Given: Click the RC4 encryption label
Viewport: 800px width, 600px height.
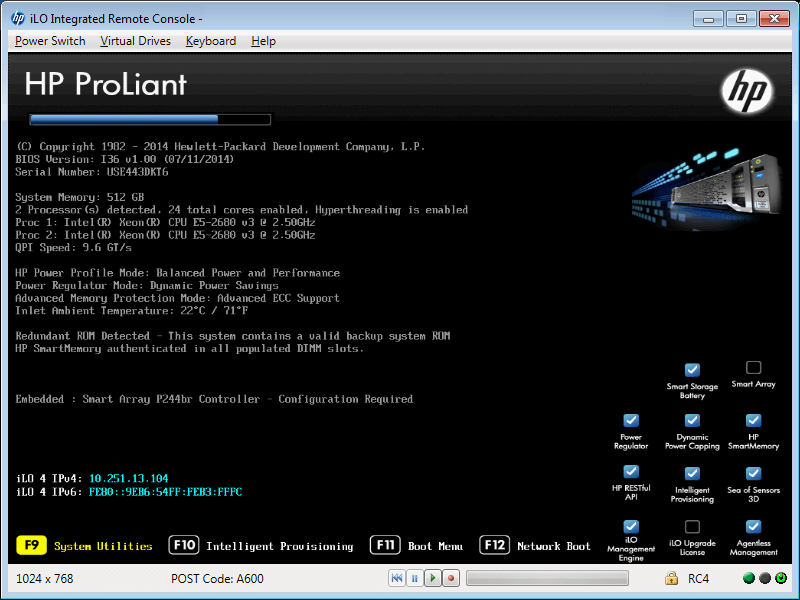Looking at the screenshot, I should point(698,579).
